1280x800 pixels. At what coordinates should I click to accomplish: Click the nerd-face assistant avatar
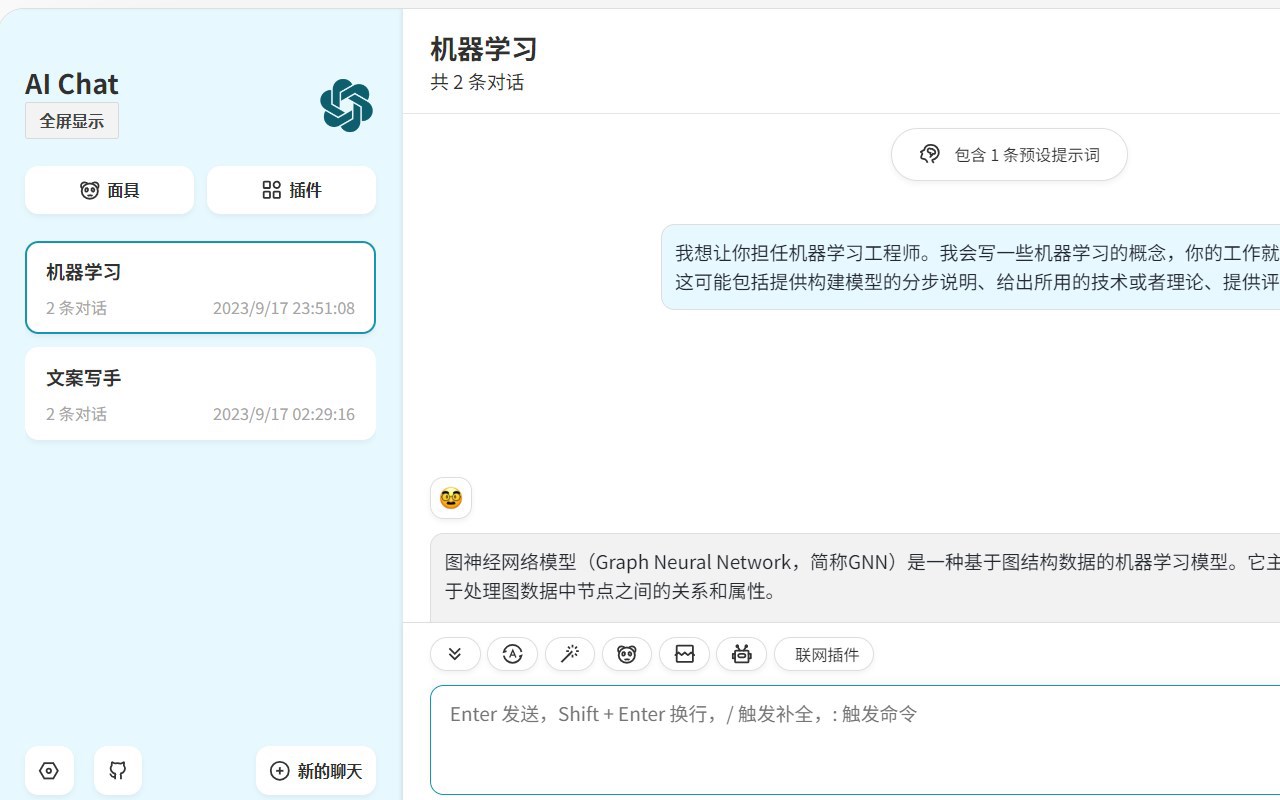point(450,497)
